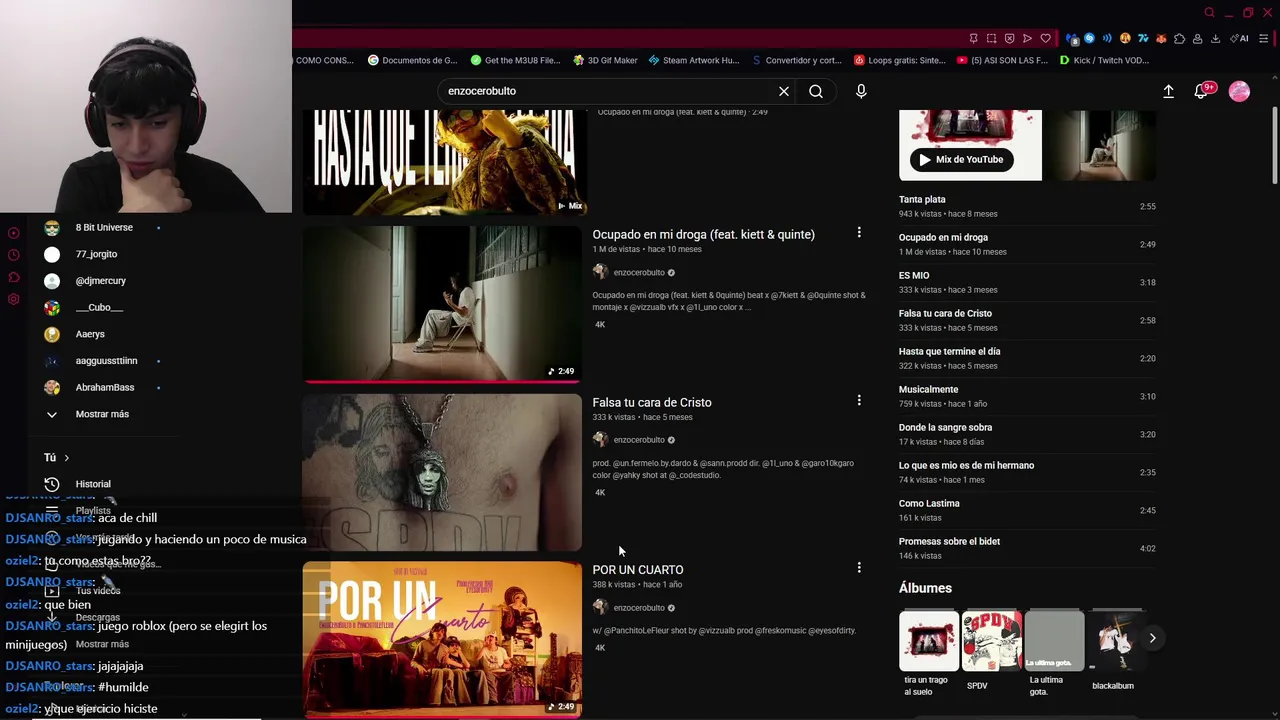
Task: Click the browser tab search magnifier
Action: tap(1209, 12)
